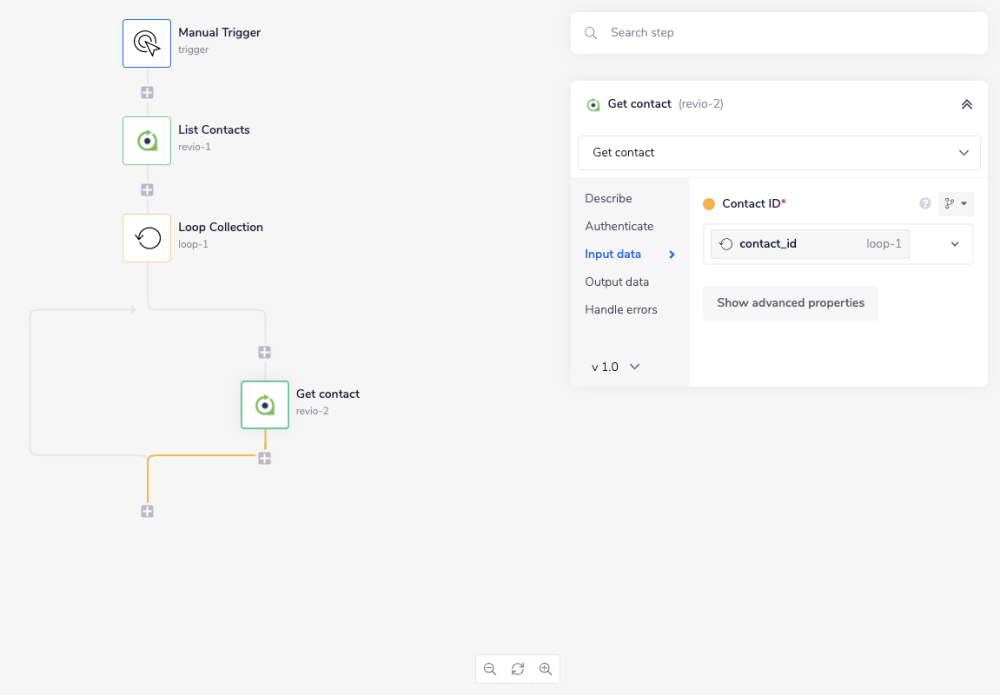Image resolution: width=1000 pixels, height=696 pixels.
Task: Switch to the Output data tab
Action: click(616, 282)
